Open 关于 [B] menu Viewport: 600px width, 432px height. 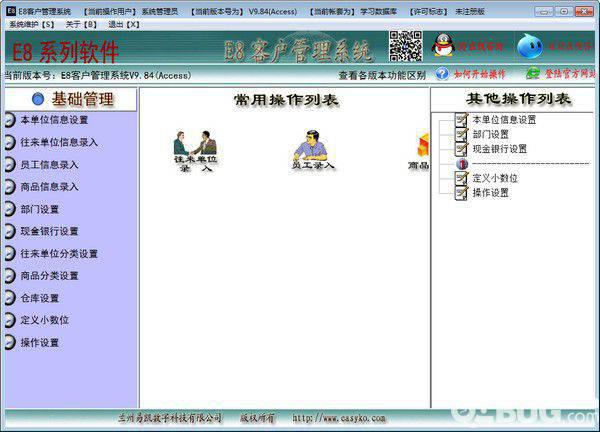pos(80,24)
